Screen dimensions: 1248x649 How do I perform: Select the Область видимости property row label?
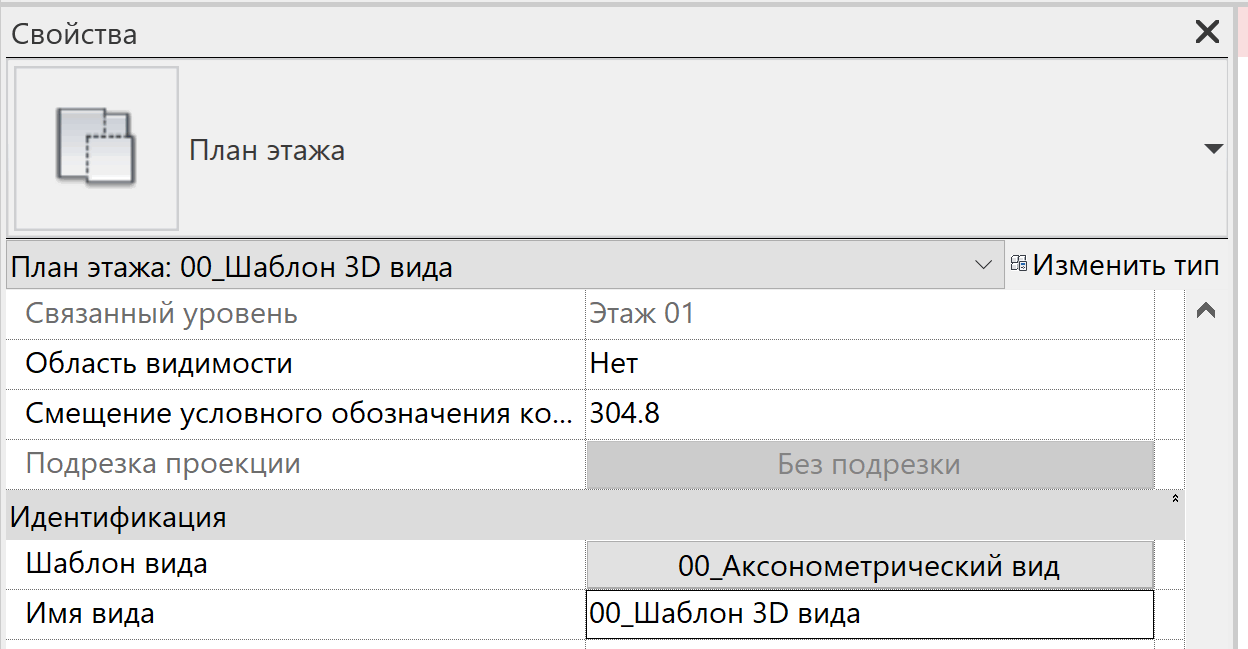pyautogui.click(x=159, y=363)
